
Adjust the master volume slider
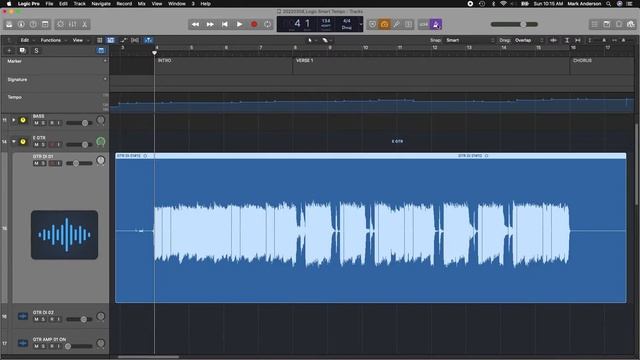click(x=514, y=24)
